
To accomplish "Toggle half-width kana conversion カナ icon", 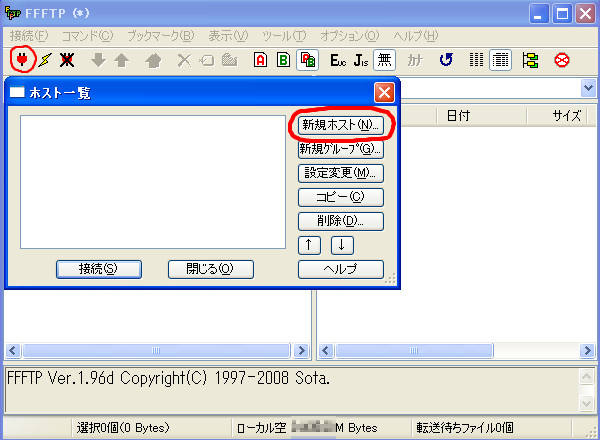I will pyautogui.click(x=415, y=60).
